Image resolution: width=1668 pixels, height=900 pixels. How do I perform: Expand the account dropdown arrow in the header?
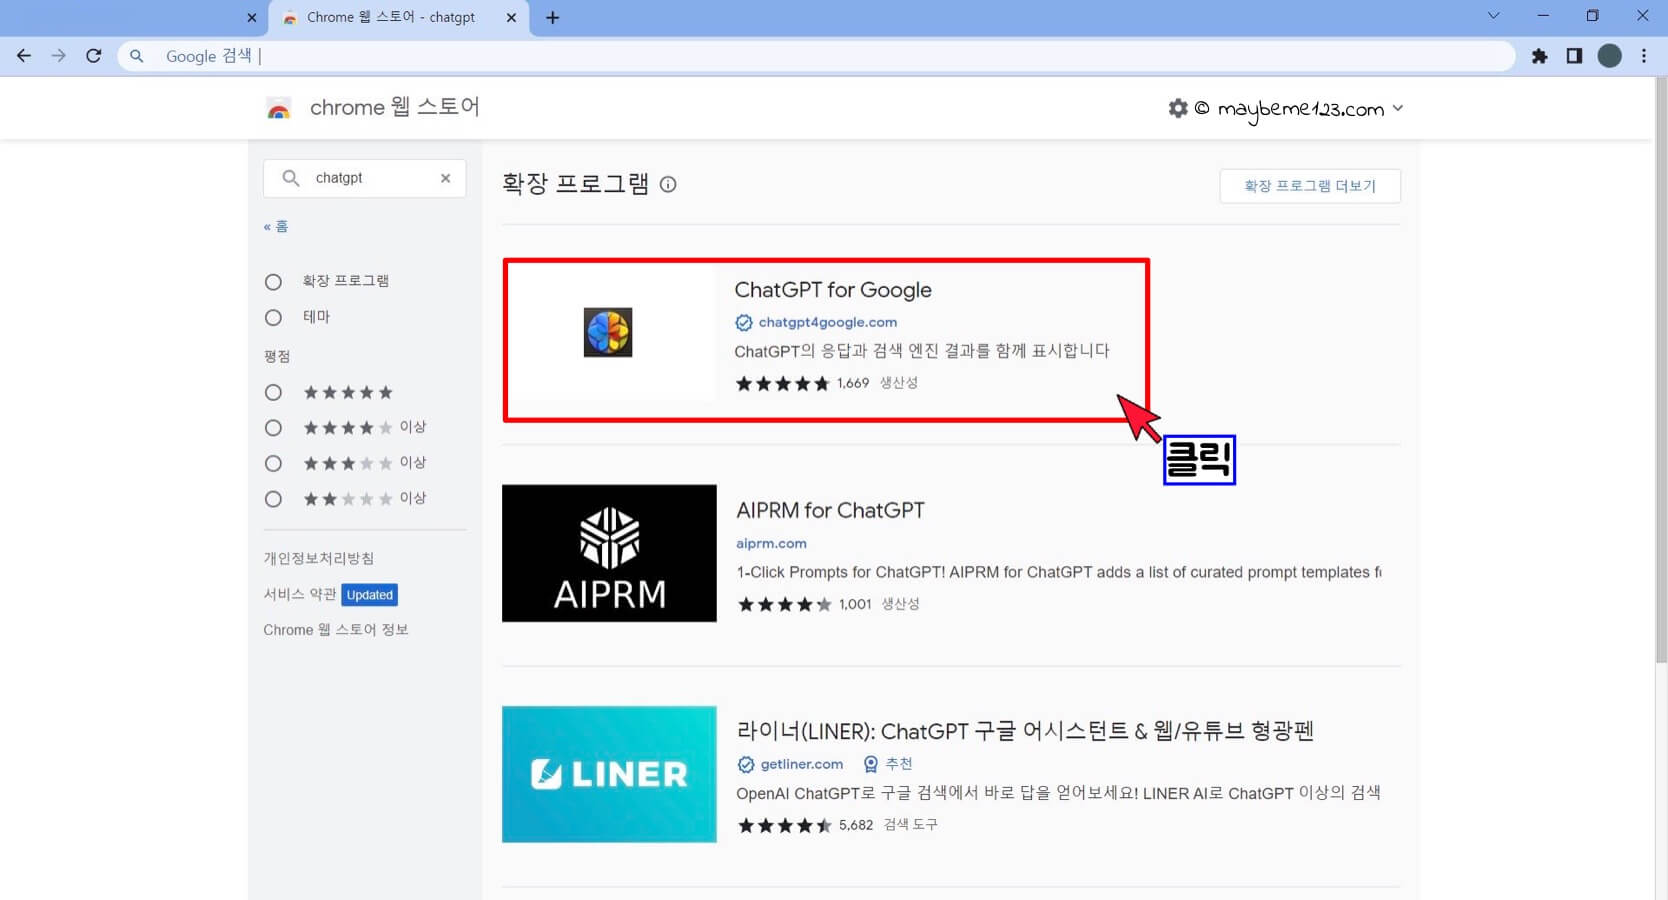point(1398,108)
